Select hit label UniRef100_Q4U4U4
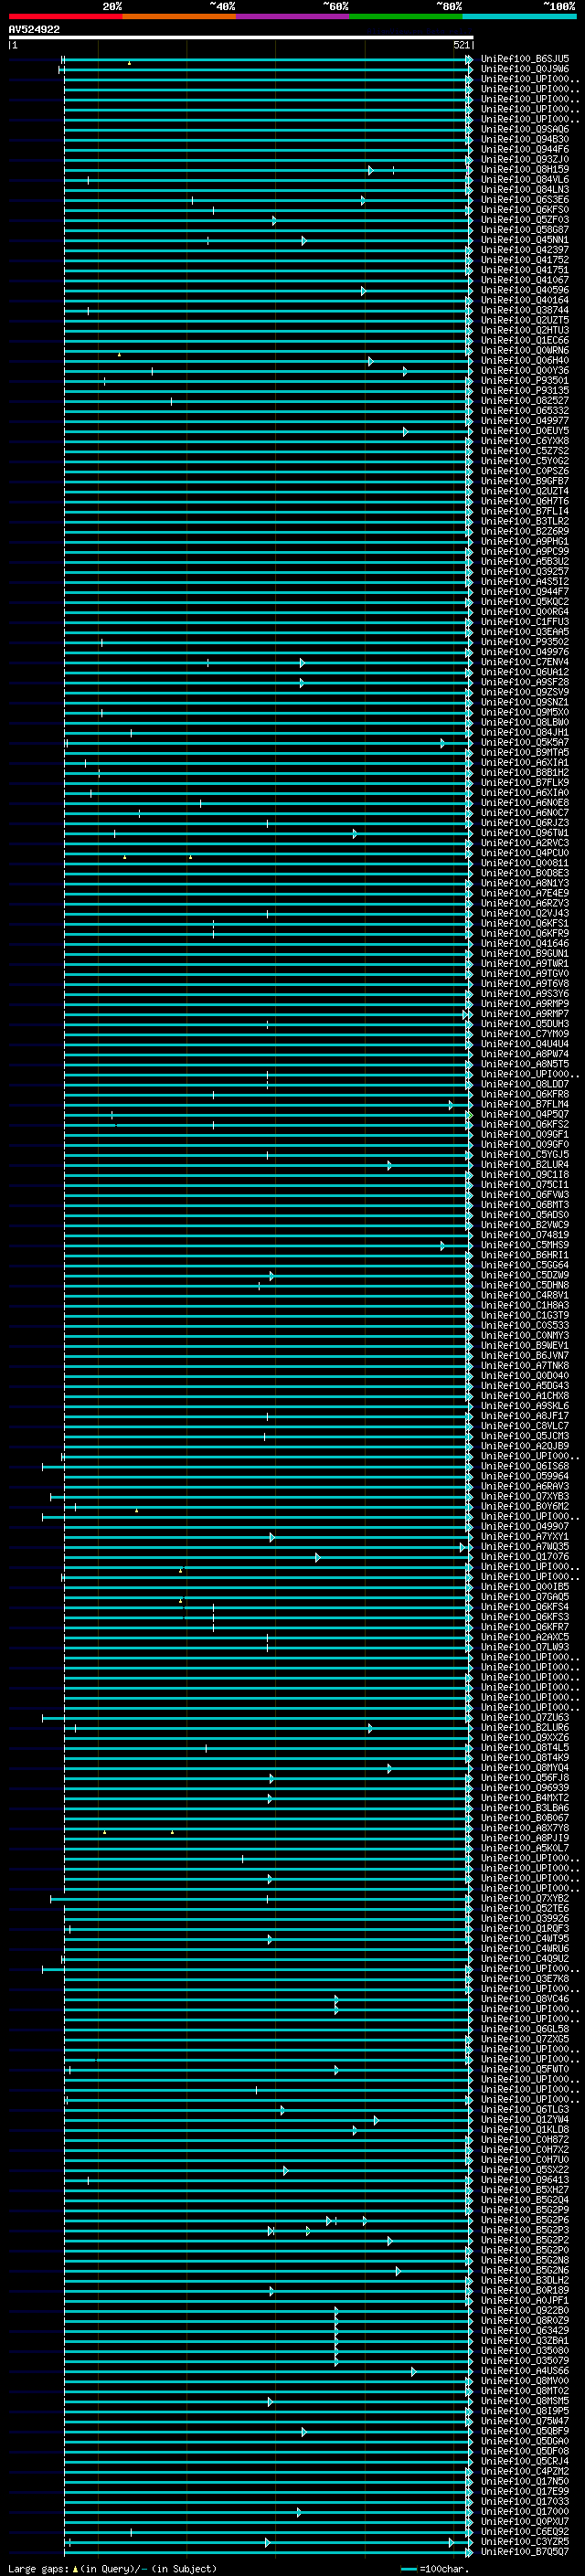 [x=524, y=1044]
